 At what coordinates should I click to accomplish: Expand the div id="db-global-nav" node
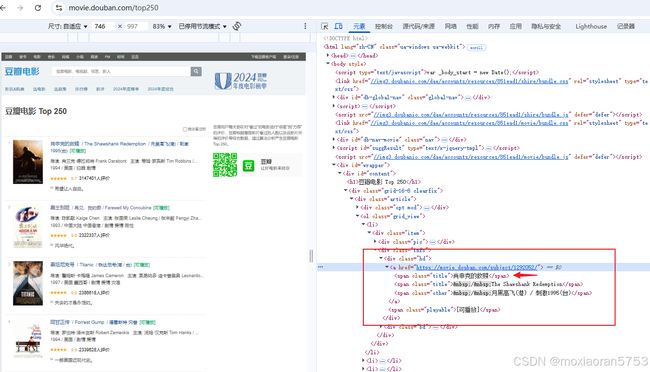point(334,97)
